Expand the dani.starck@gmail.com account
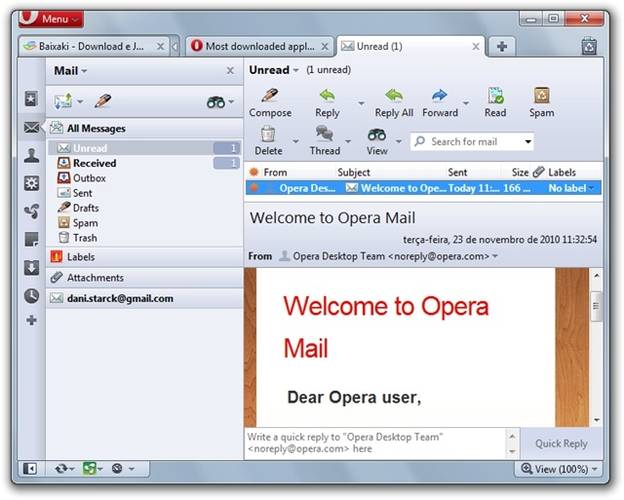This screenshot has width=624, height=500. (145, 298)
